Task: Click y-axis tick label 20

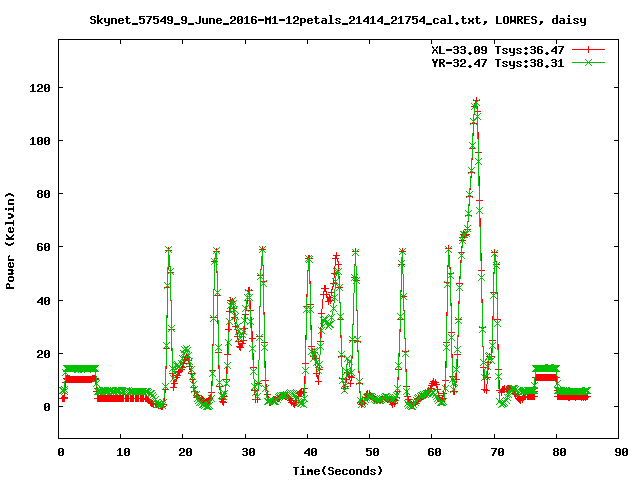Action: [x=44, y=354]
